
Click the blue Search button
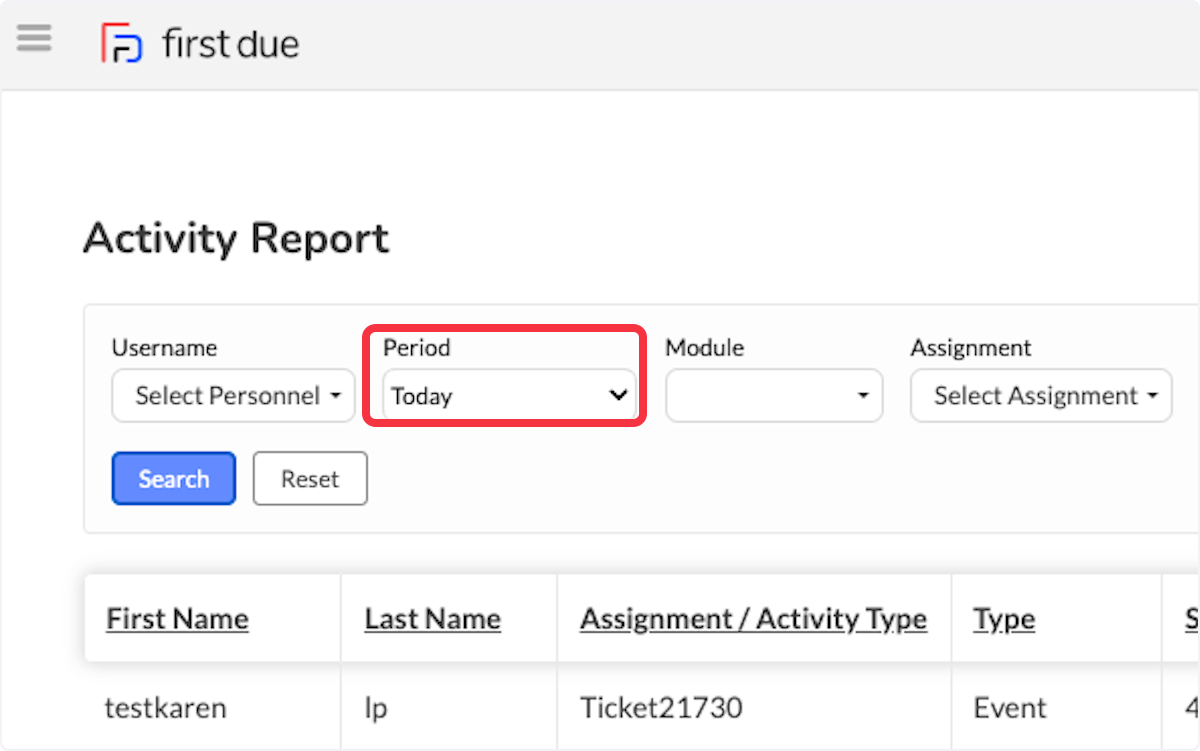[x=174, y=479]
